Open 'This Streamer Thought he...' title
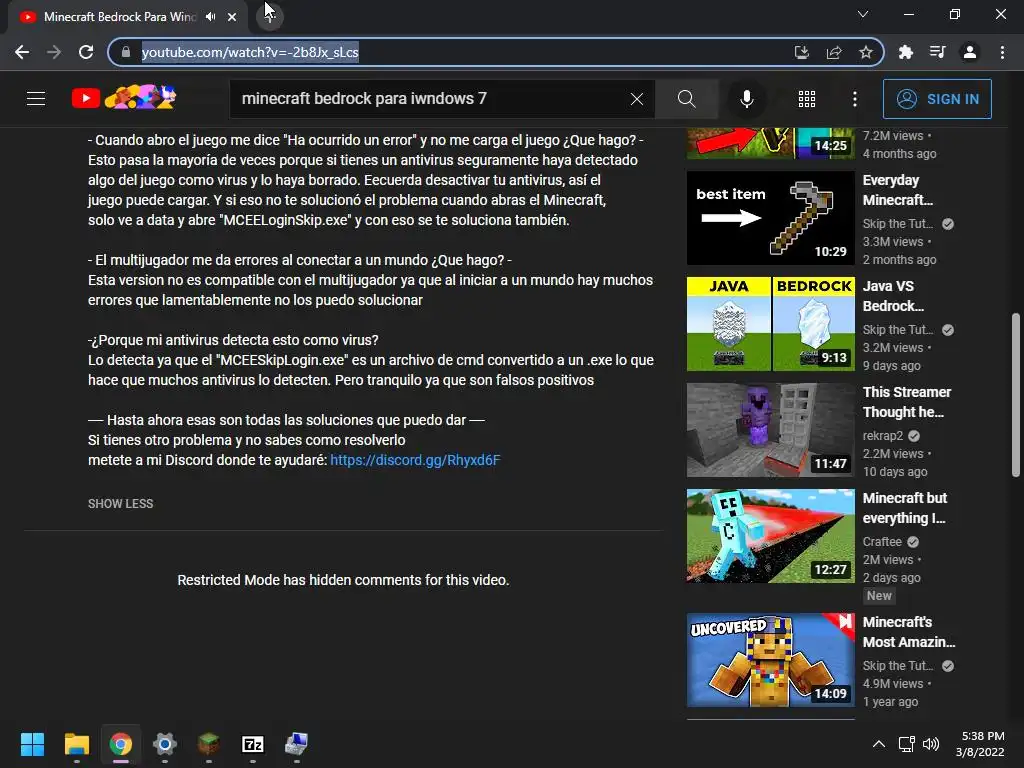 [906, 402]
